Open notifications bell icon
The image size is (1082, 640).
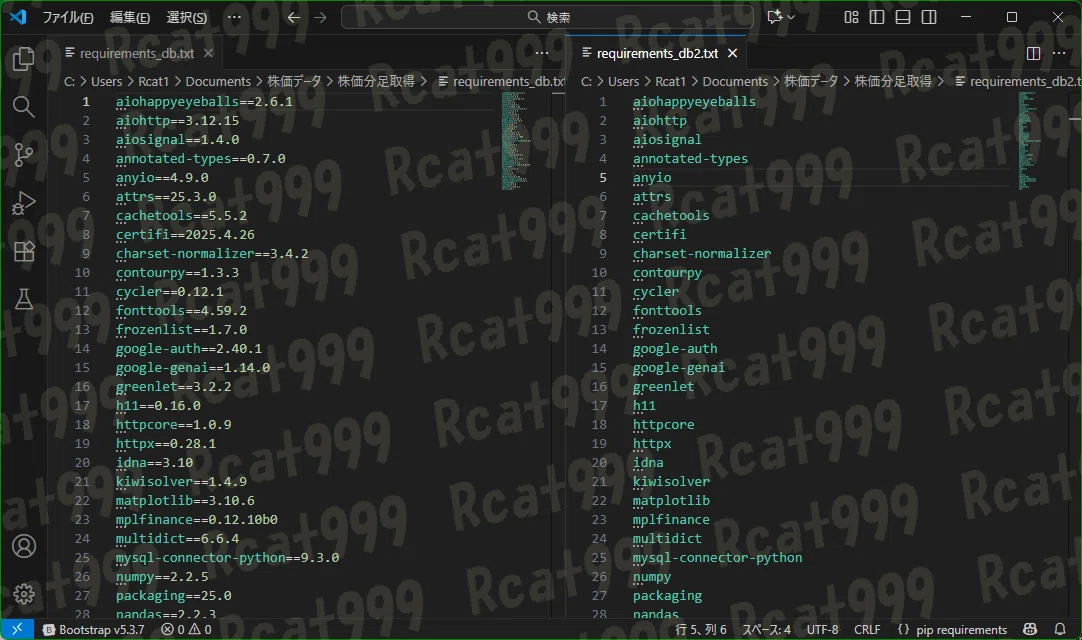click(x=1060, y=629)
